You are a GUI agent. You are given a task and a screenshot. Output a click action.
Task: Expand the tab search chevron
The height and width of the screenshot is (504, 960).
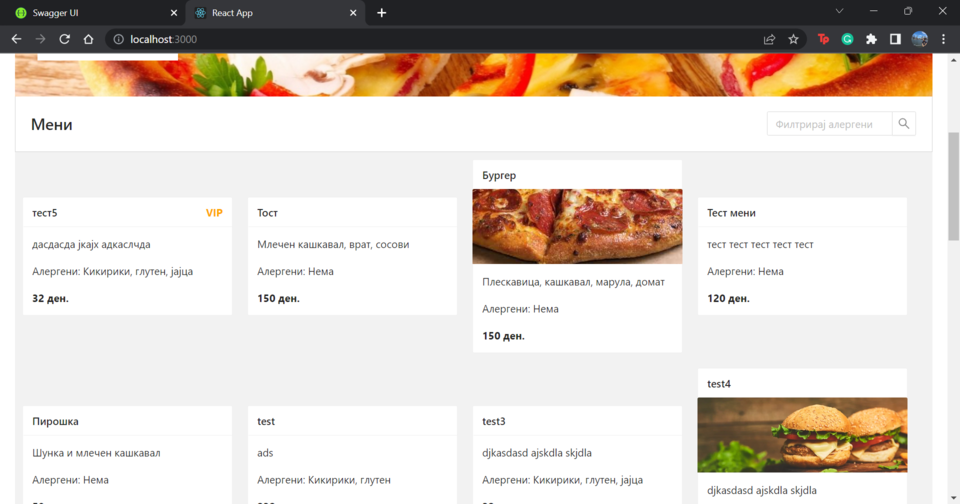(839, 12)
